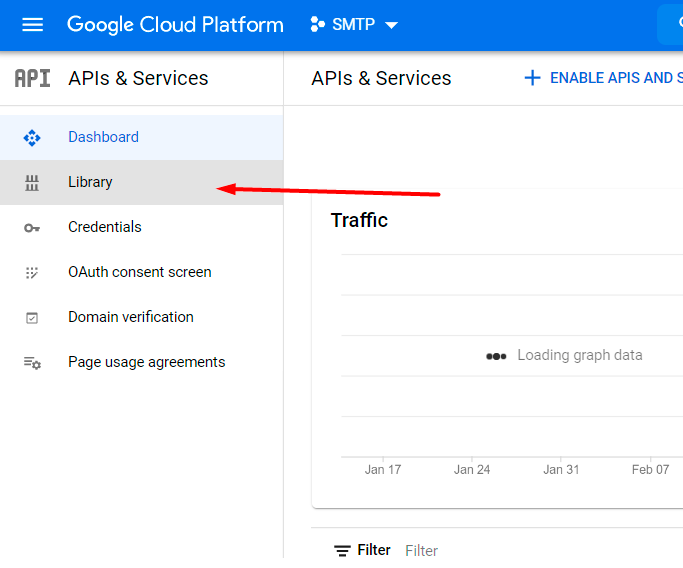Open the Library menu item
Screen dimensions: 683x568
[90, 182]
